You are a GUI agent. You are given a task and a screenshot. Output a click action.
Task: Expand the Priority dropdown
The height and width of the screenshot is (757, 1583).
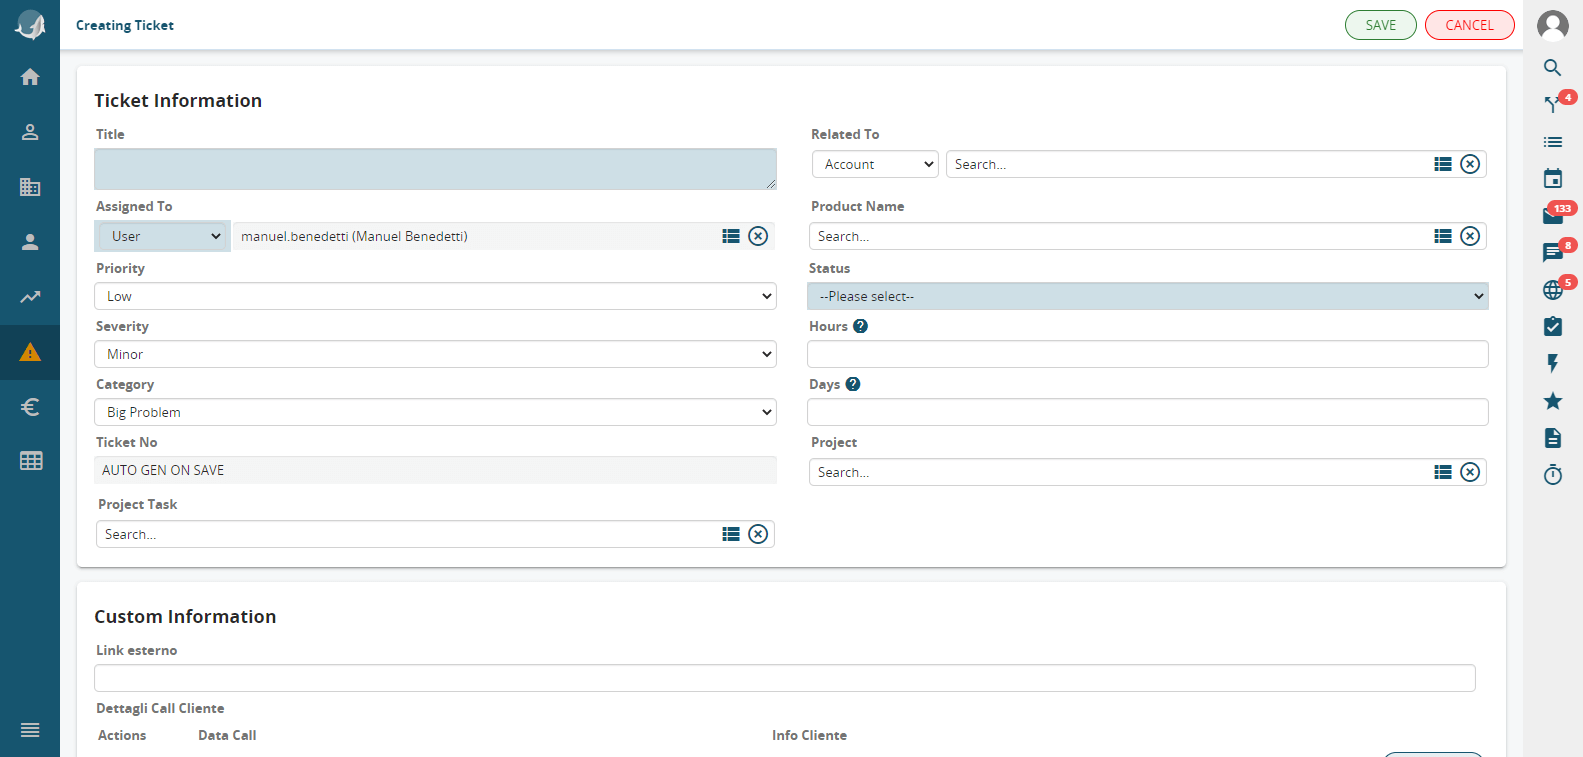click(x=435, y=296)
